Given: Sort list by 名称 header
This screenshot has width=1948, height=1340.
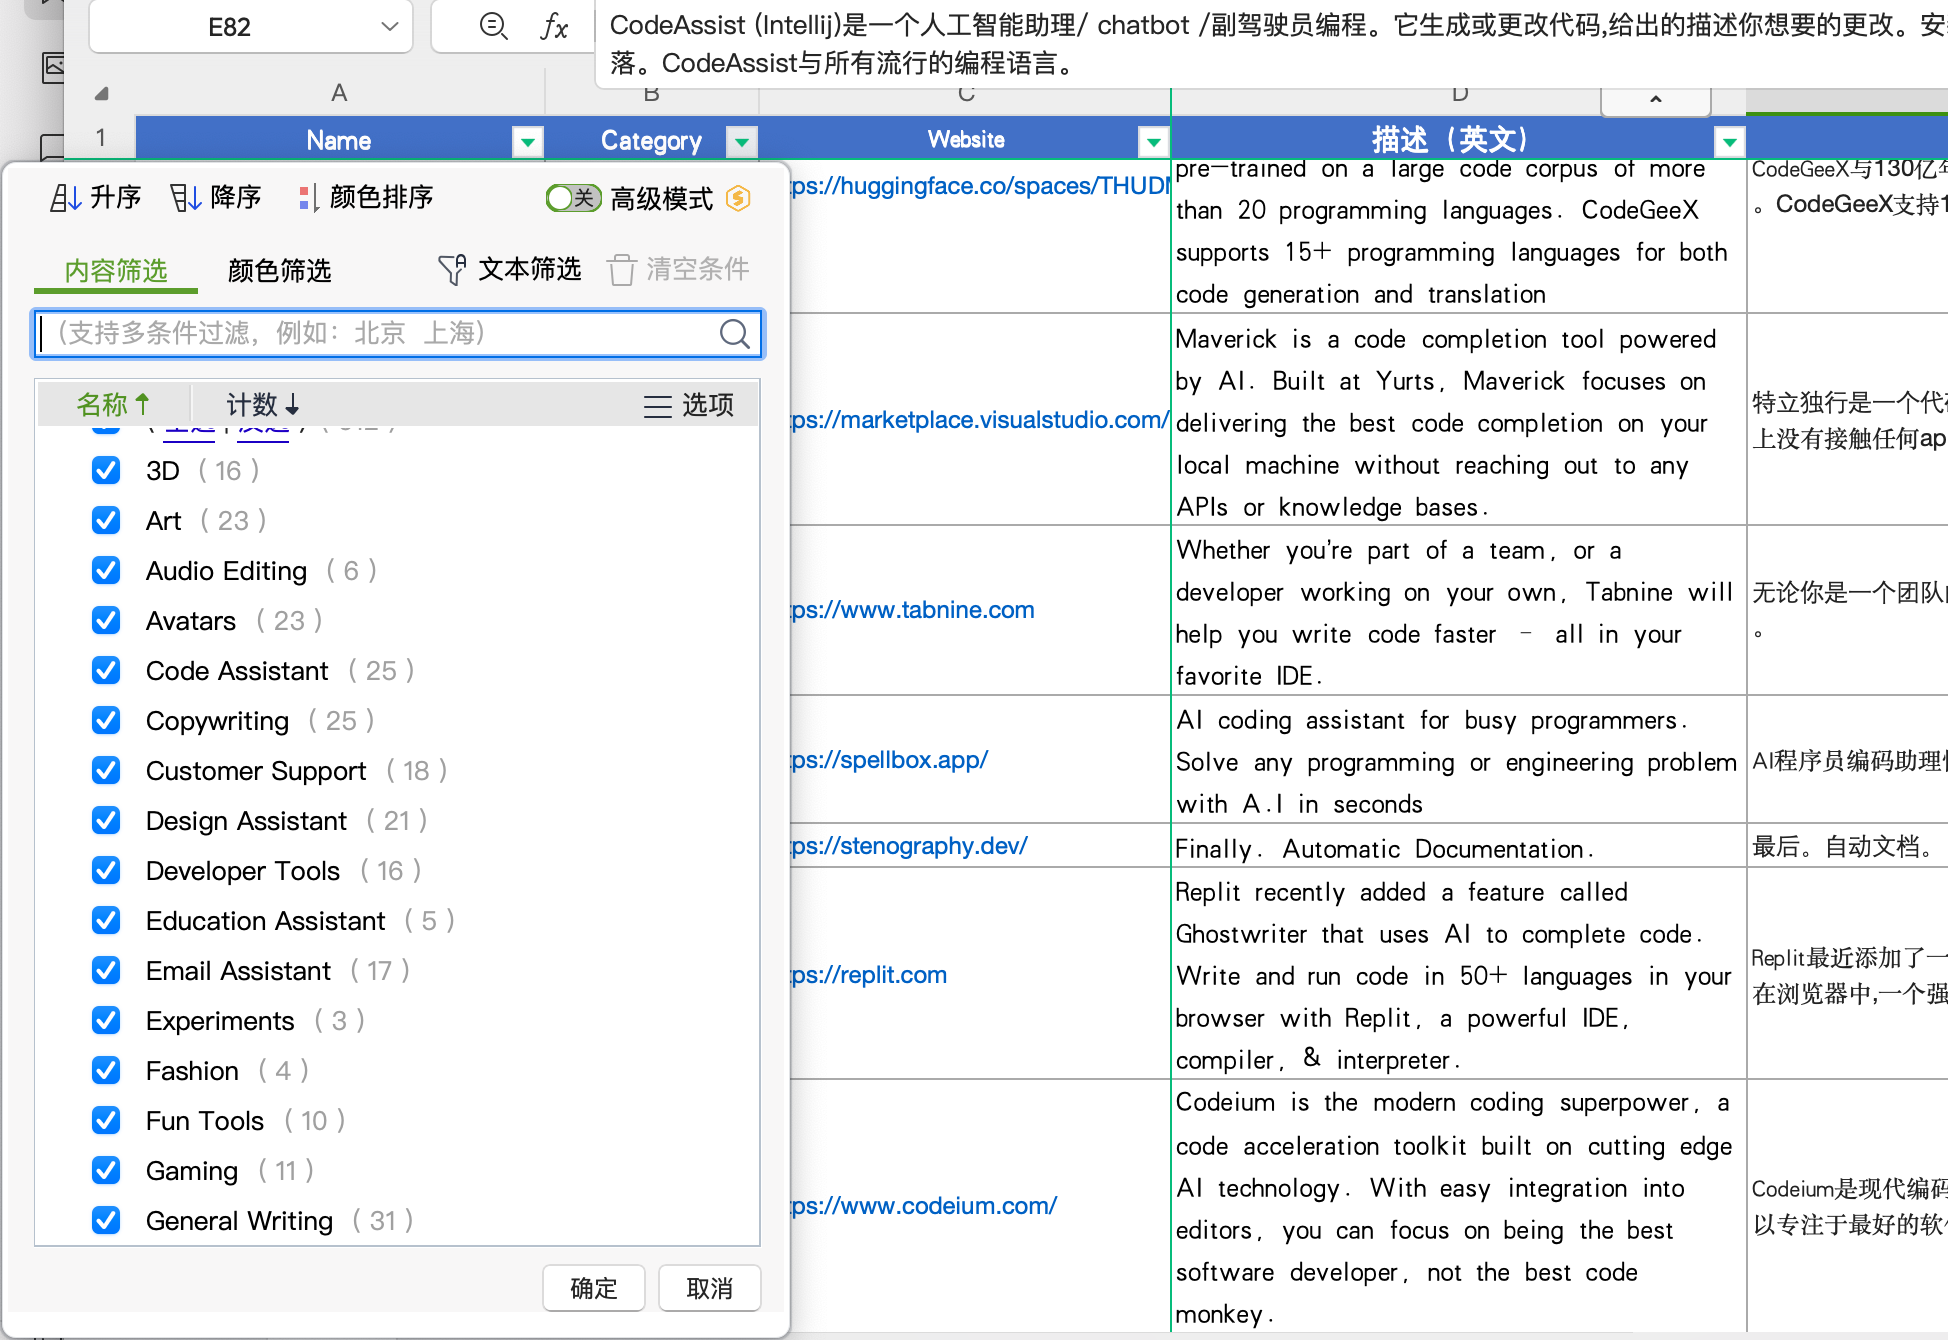Looking at the screenshot, I should click(113, 405).
